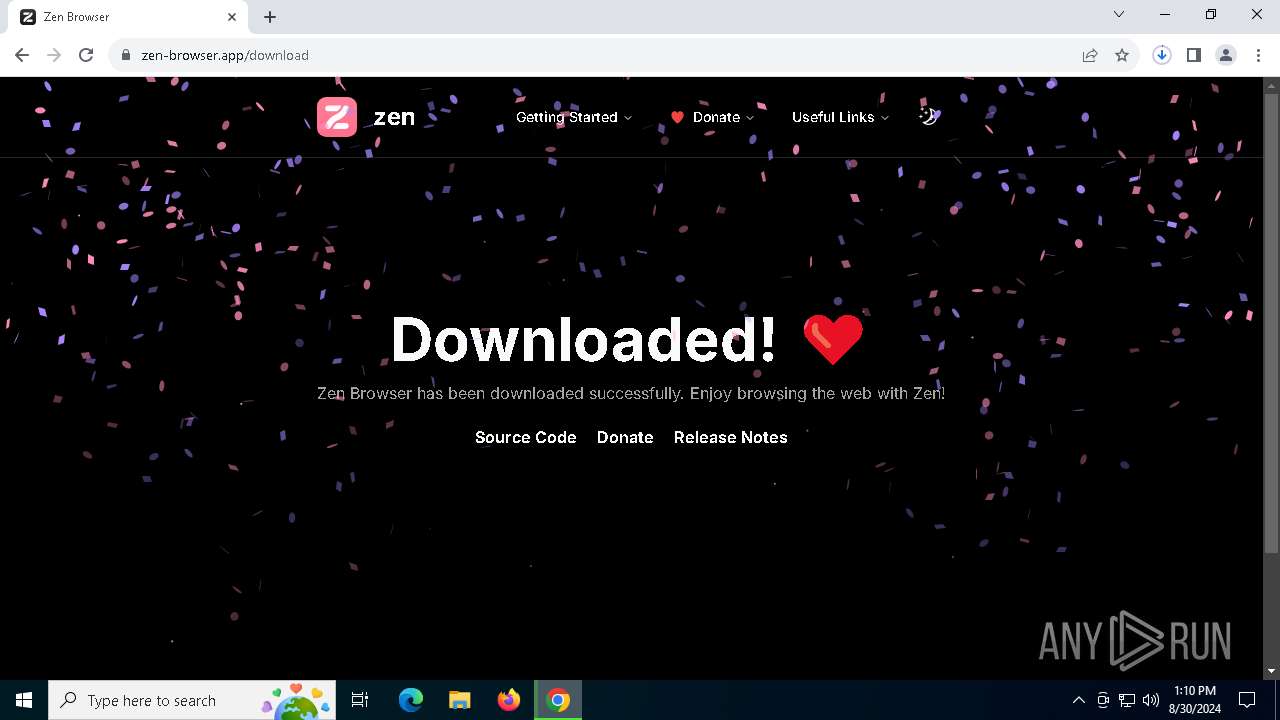This screenshot has height=720, width=1280.
Task: Launch Firefox from taskbar
Action: 509,700
